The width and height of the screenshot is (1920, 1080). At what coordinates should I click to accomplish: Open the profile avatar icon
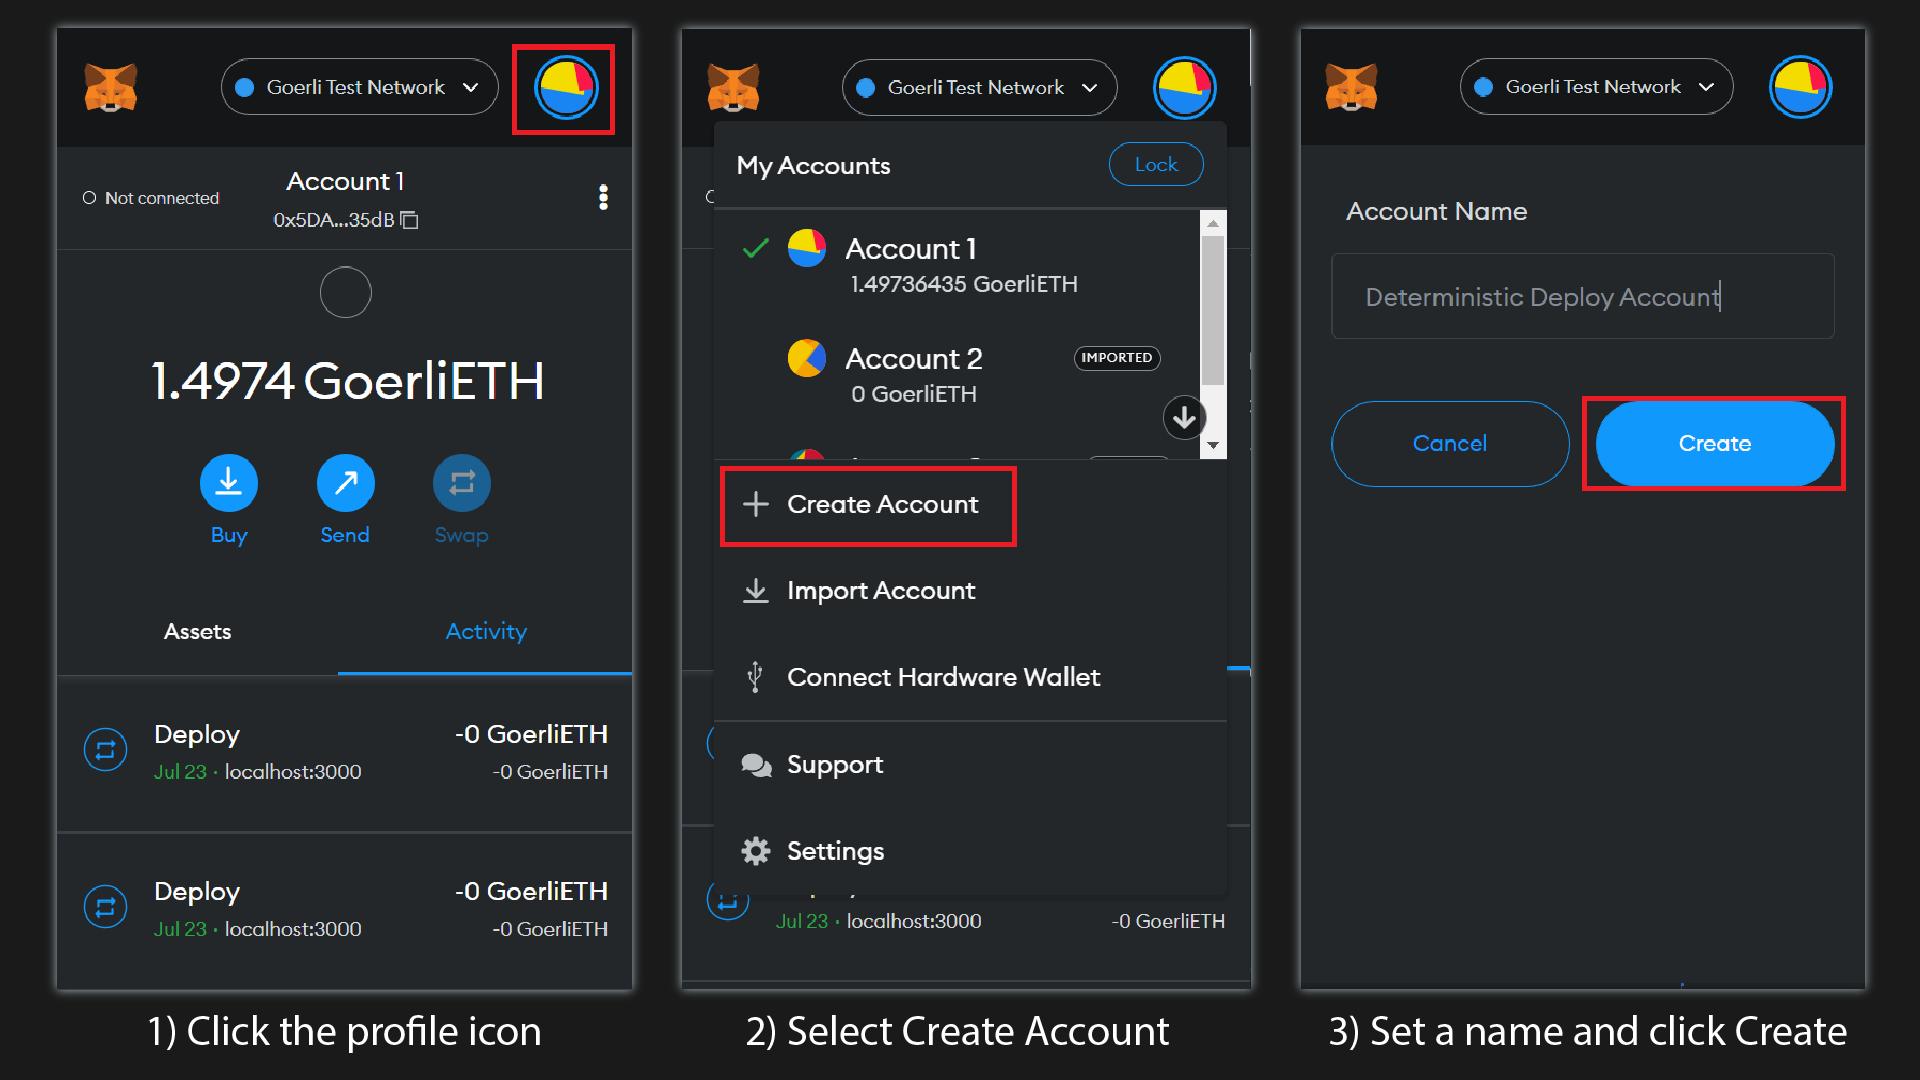563,87
